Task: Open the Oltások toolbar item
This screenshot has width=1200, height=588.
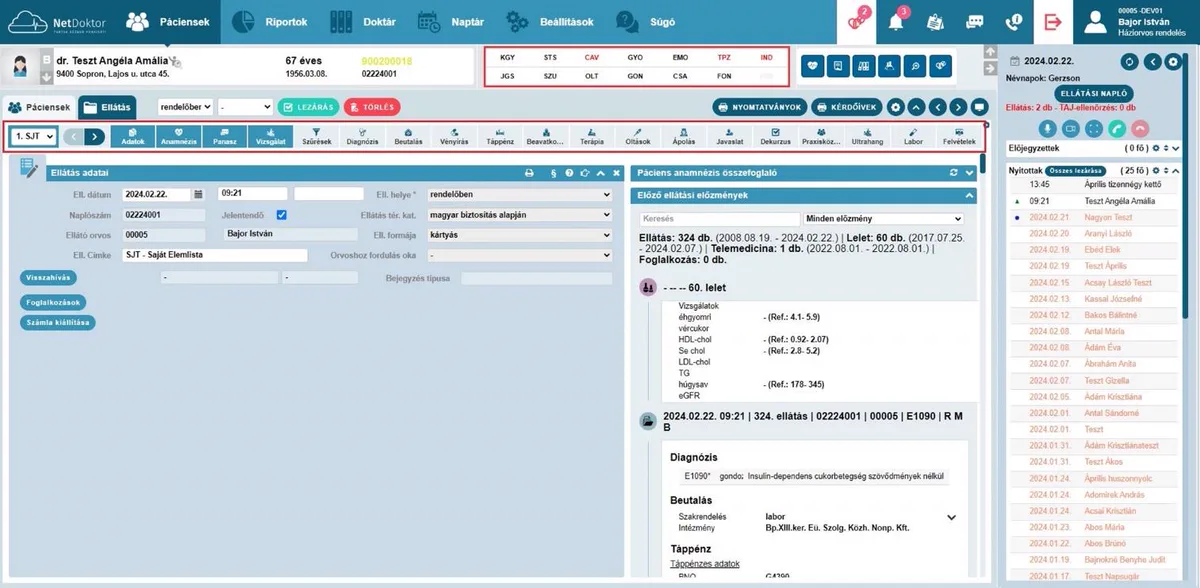Action: tap(638, 137)
